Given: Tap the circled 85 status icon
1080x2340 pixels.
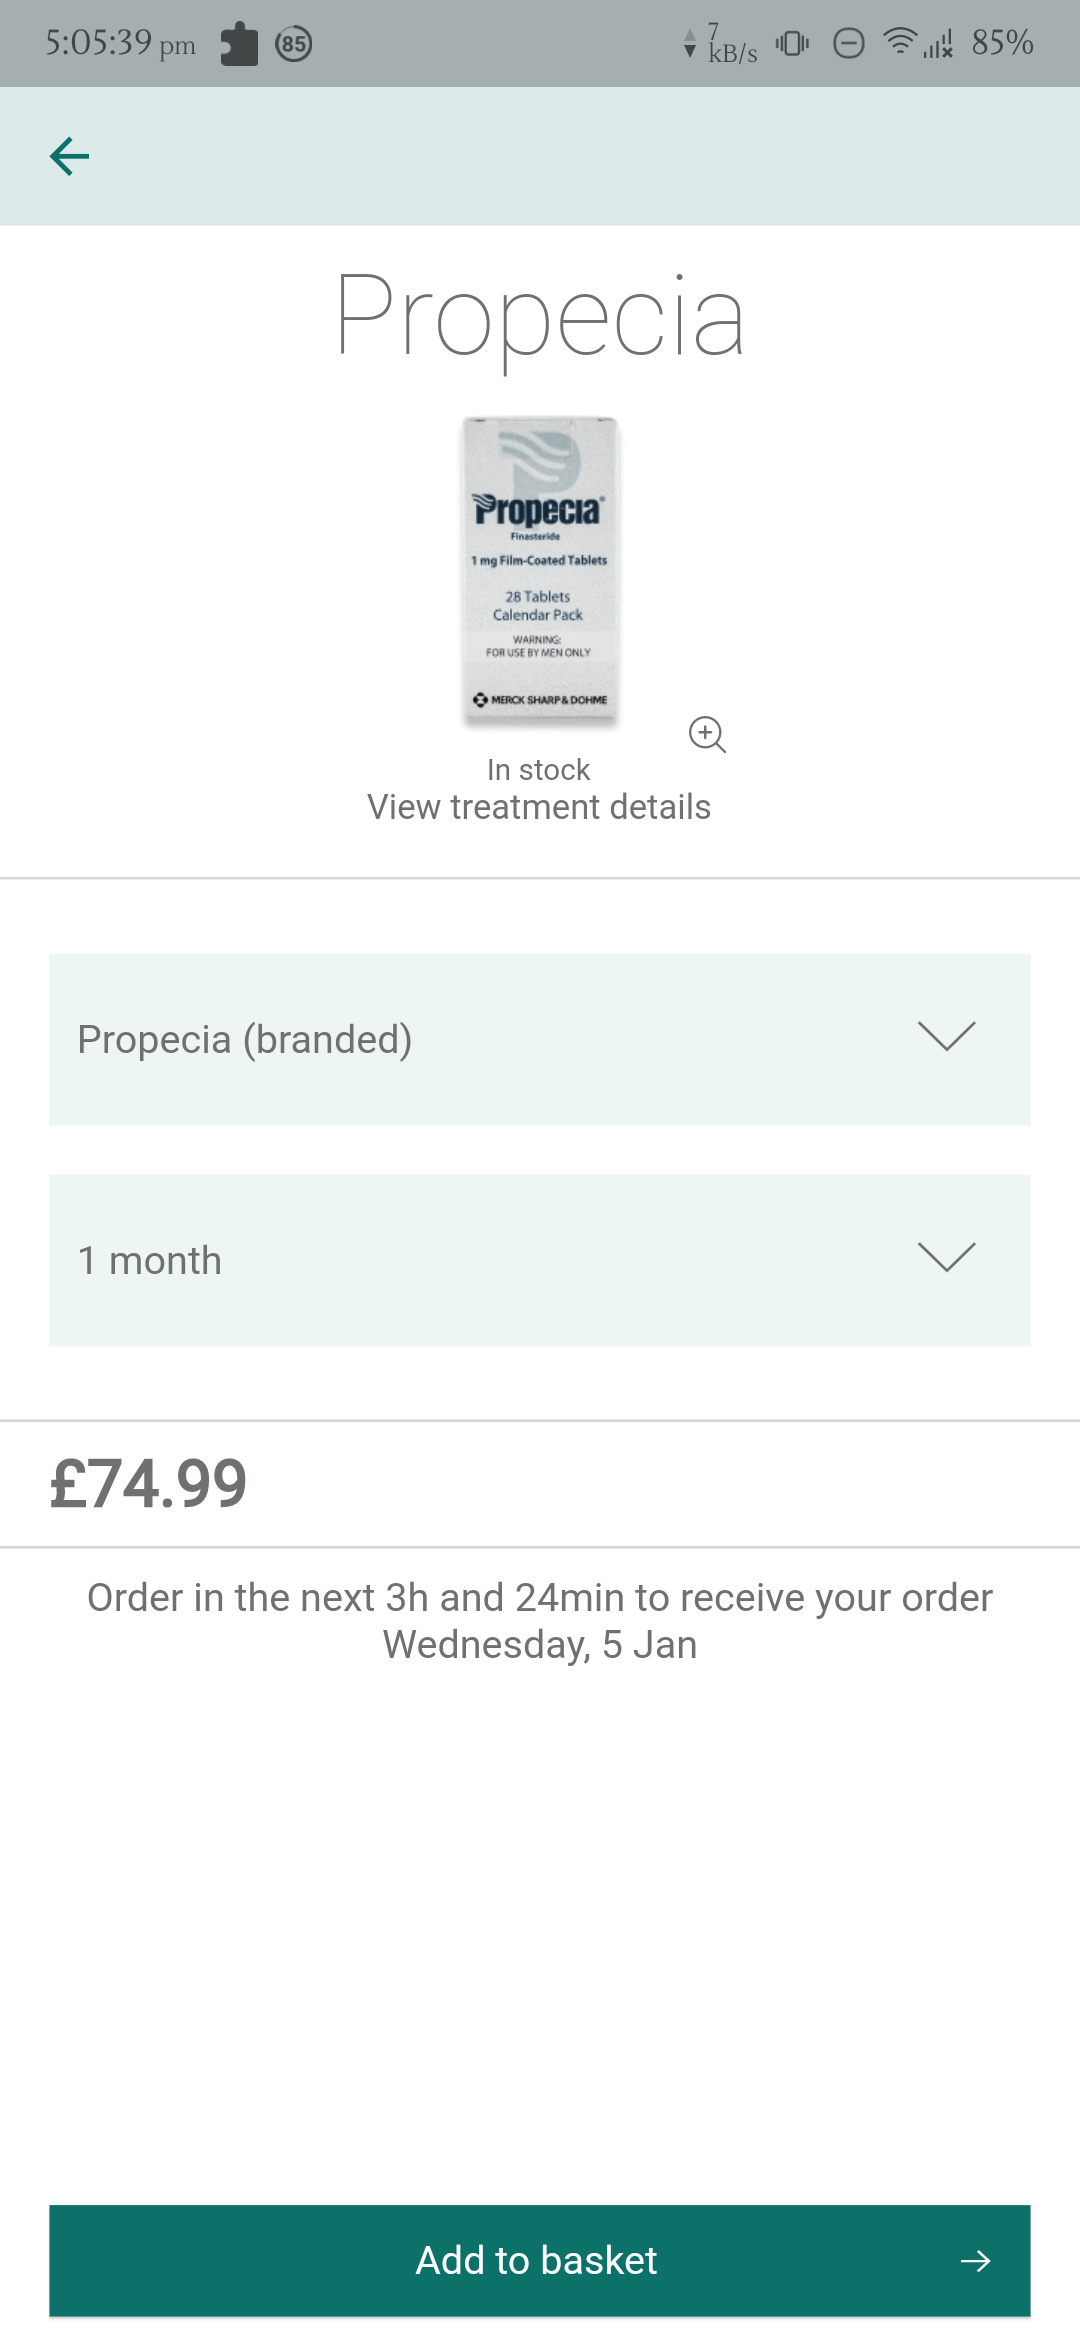Looking at the screenshot, I should point(293,44).
